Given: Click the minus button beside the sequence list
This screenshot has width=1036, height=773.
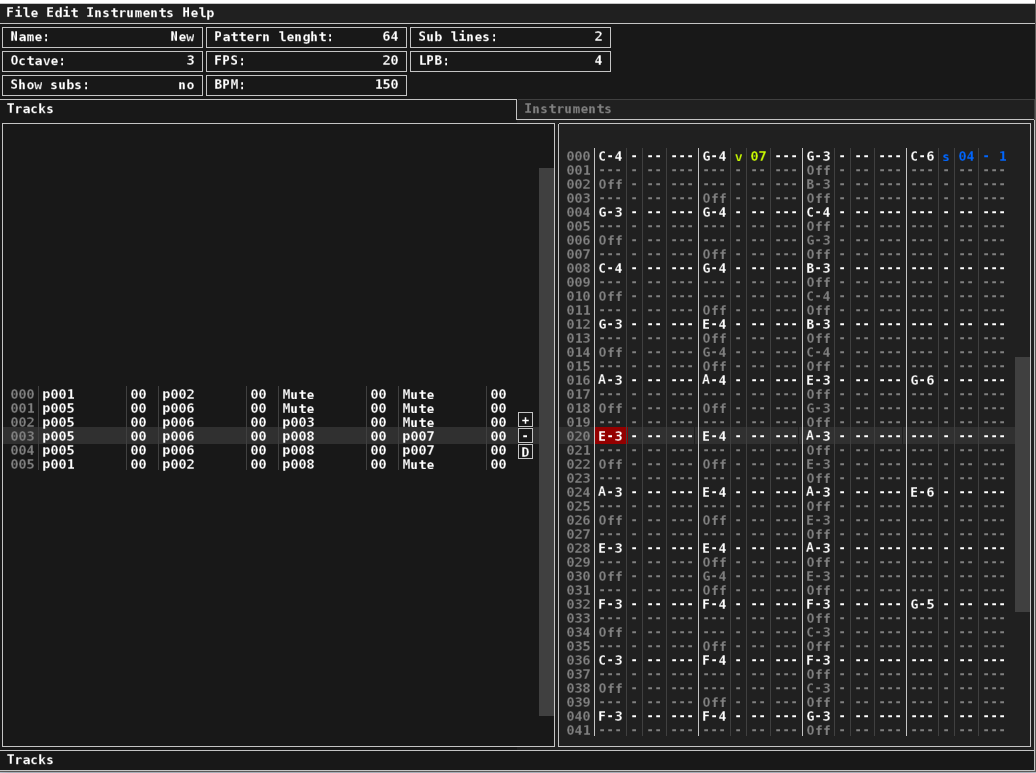Looking at the screenshot, I should click(525, 436).
